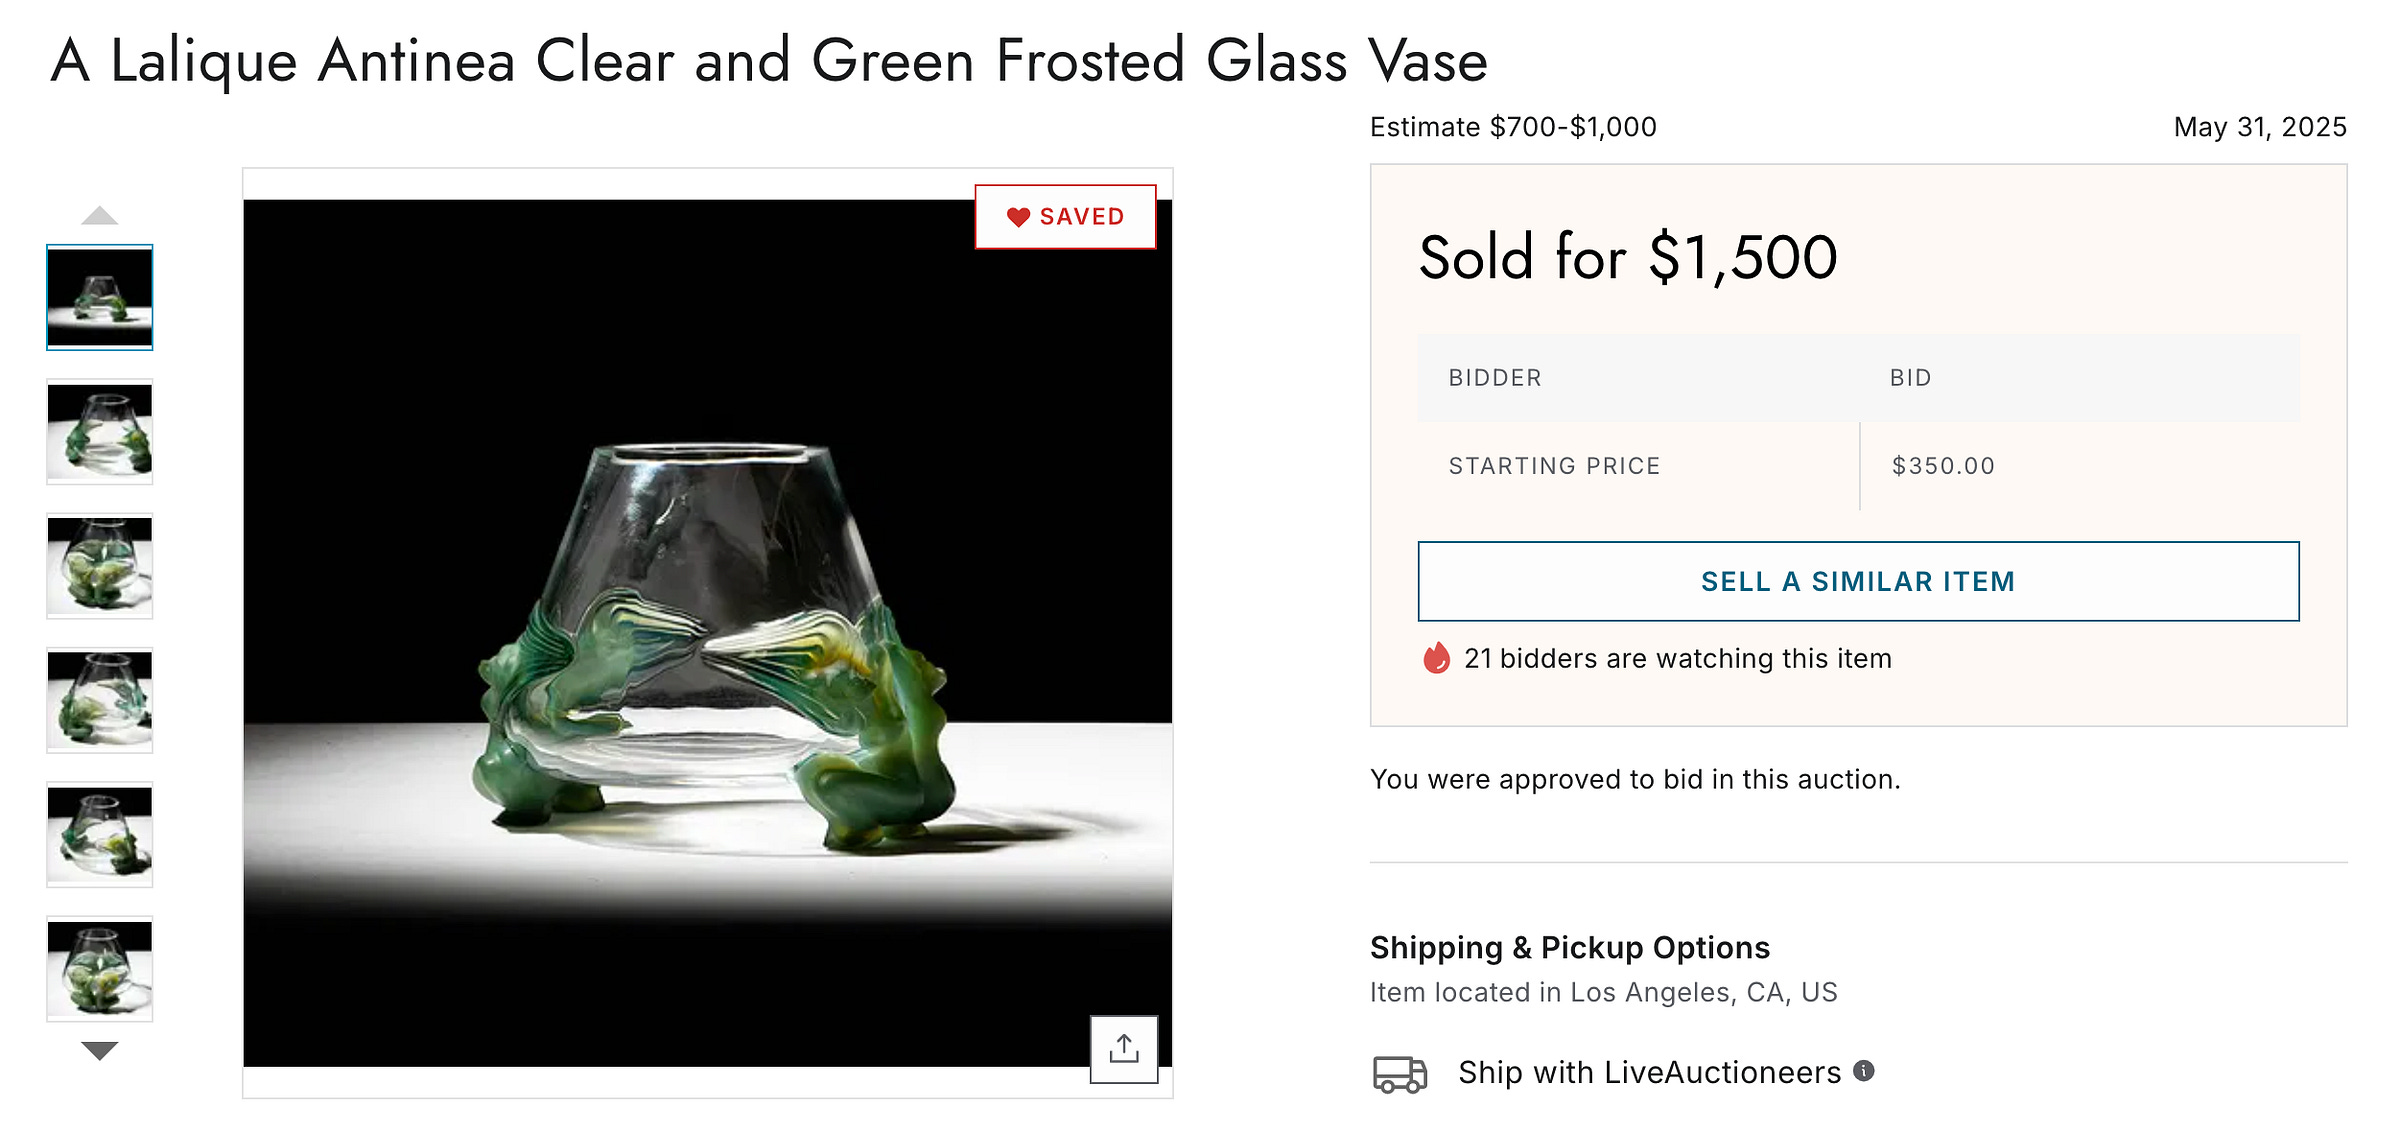Click the $350.00 starting price cell

1943,466
